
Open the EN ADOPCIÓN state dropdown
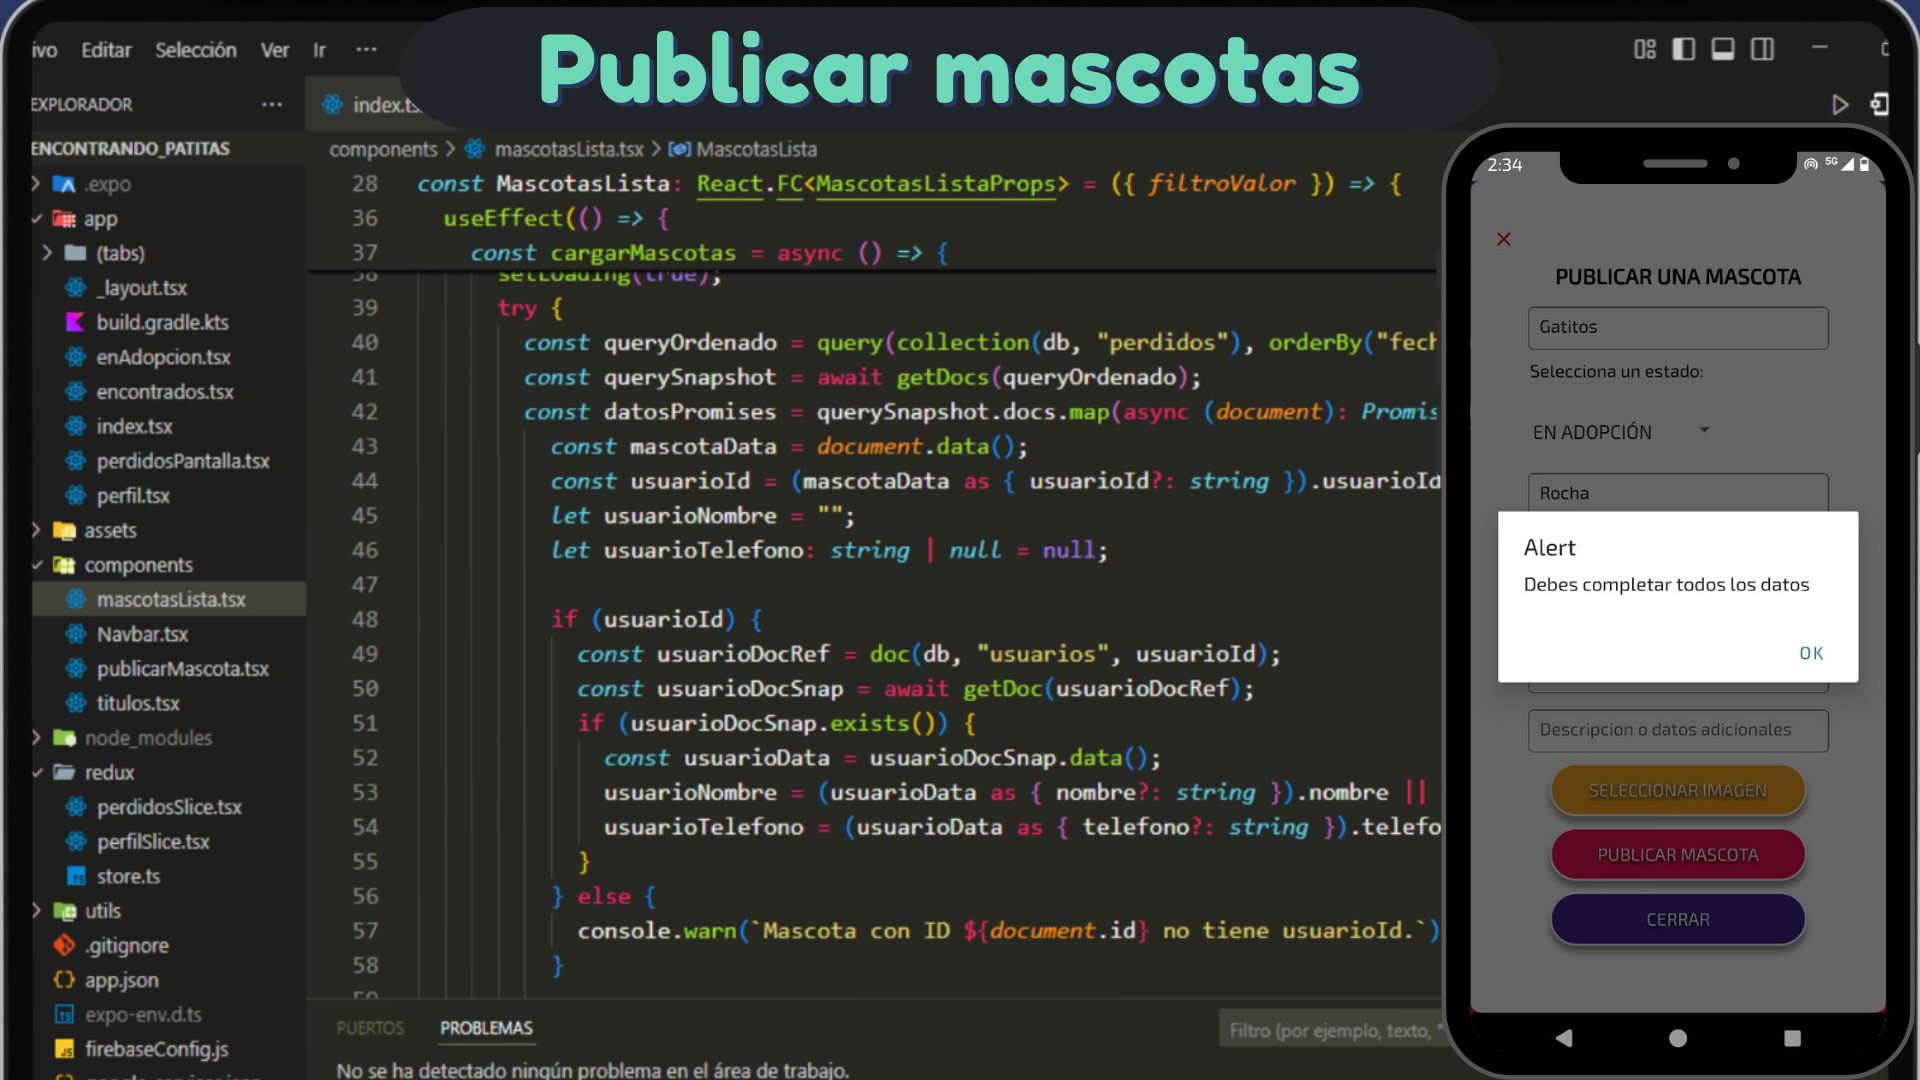point(1620,432)
